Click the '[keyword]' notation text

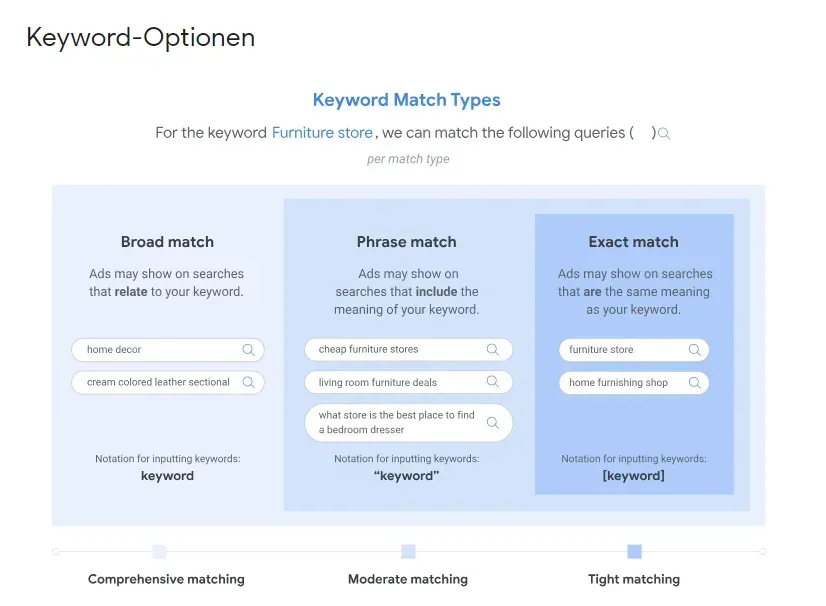tap(634, 476)
